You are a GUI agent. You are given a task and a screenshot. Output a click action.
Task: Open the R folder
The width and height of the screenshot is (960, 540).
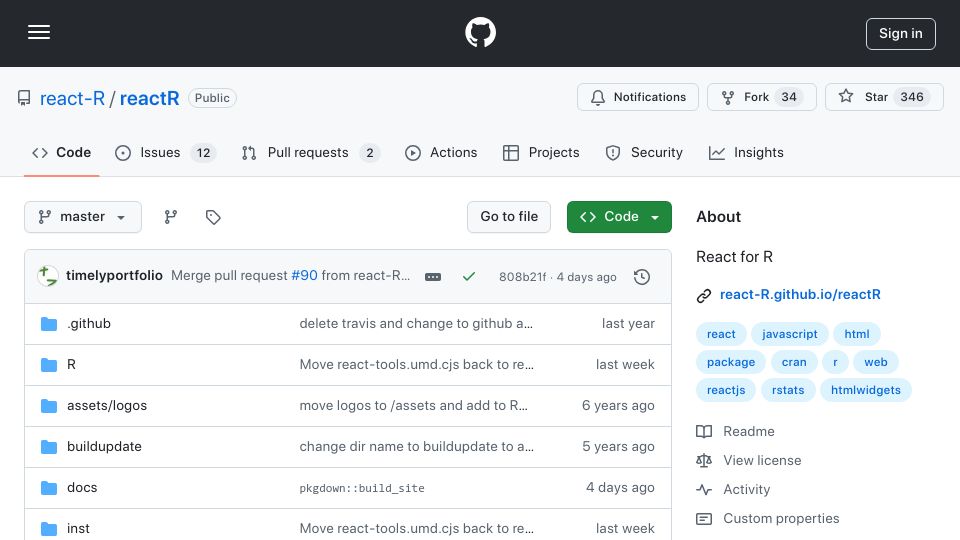(x=71, y=364)
